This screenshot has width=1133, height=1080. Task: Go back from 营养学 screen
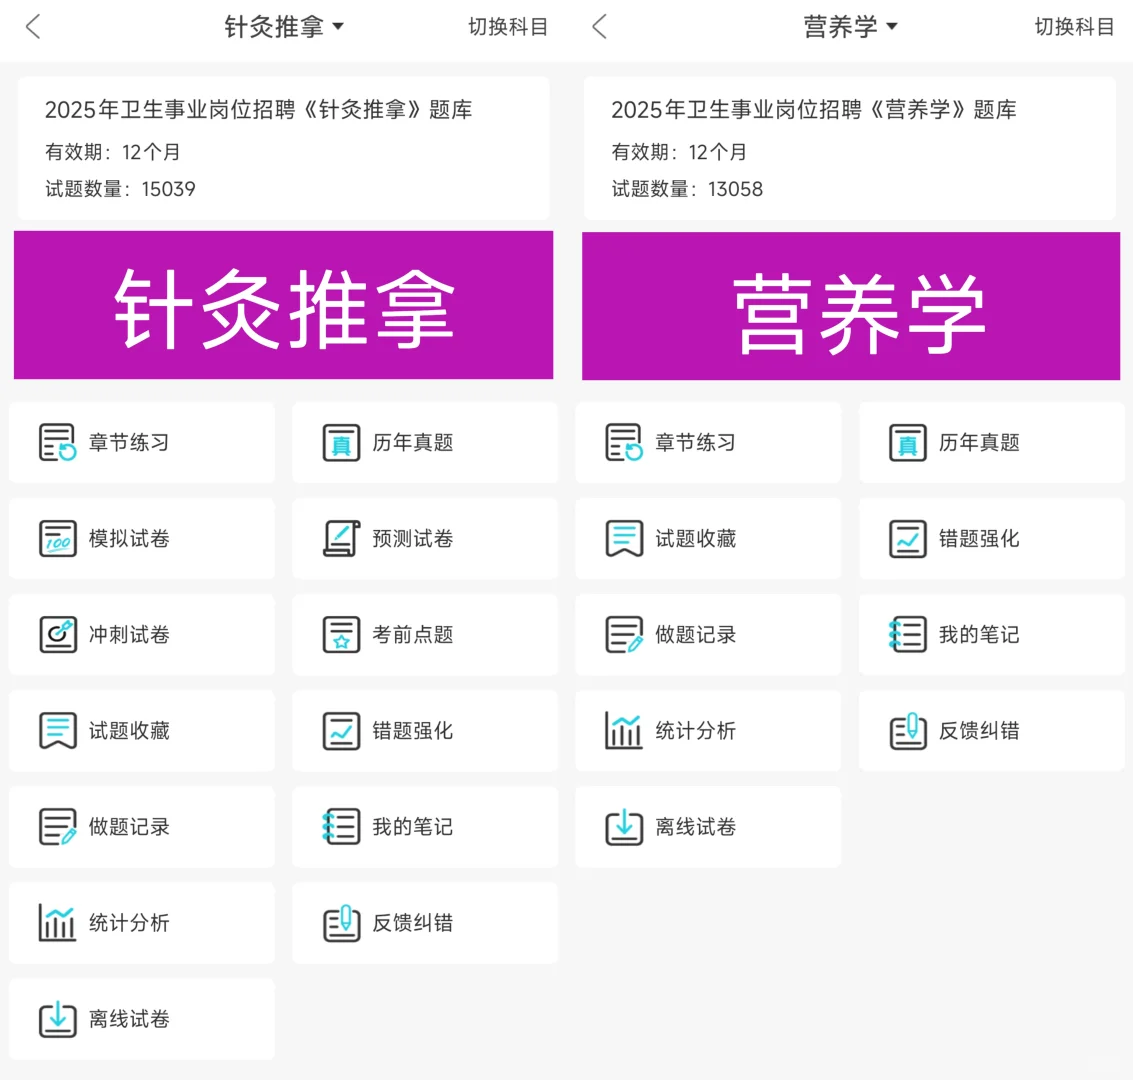point(599,27)
